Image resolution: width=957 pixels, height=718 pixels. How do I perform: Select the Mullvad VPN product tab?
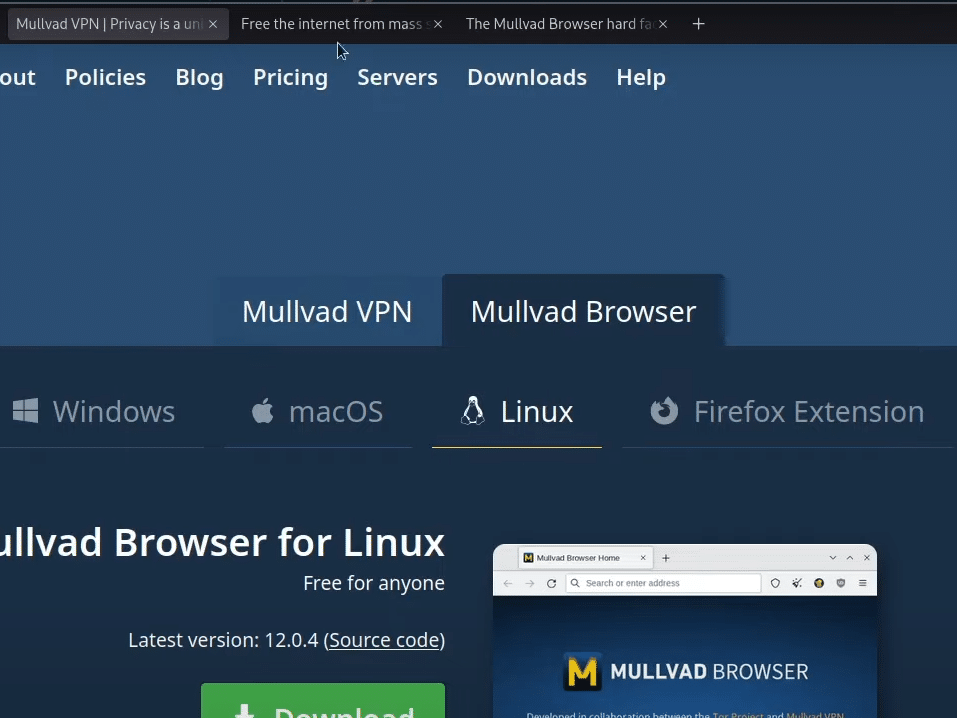(x=327, y=312)
